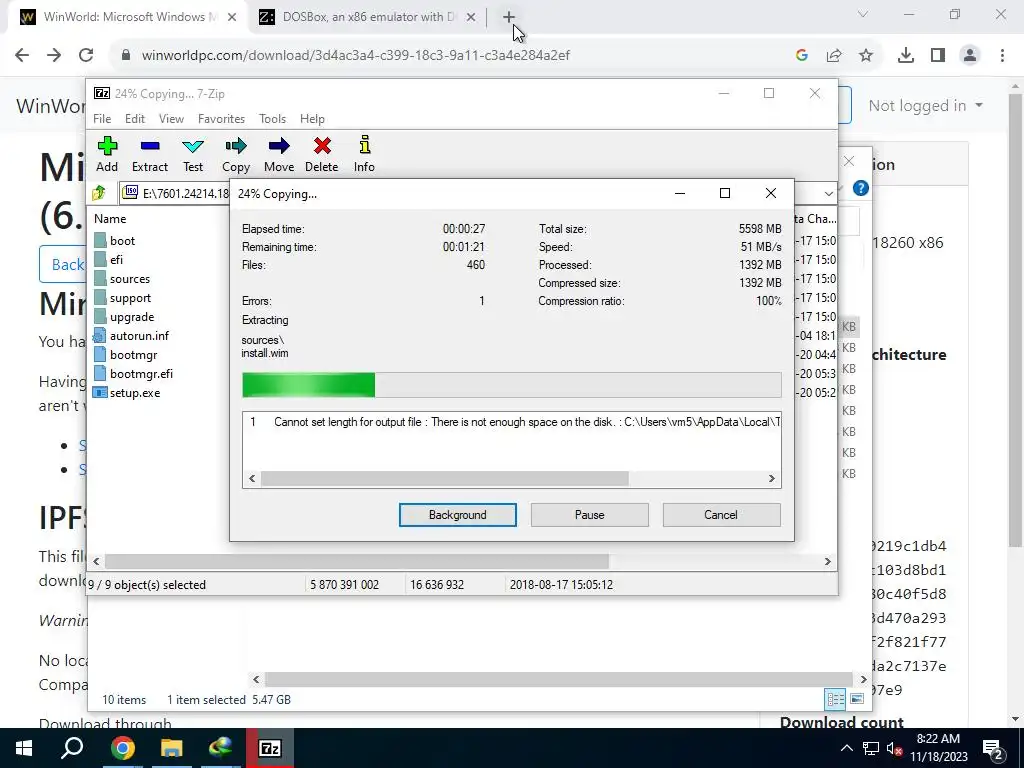Click the Move toolbar icon
Image resolution: width=1024 pixels, height=768 pixels.
click(x=279, y=155)
